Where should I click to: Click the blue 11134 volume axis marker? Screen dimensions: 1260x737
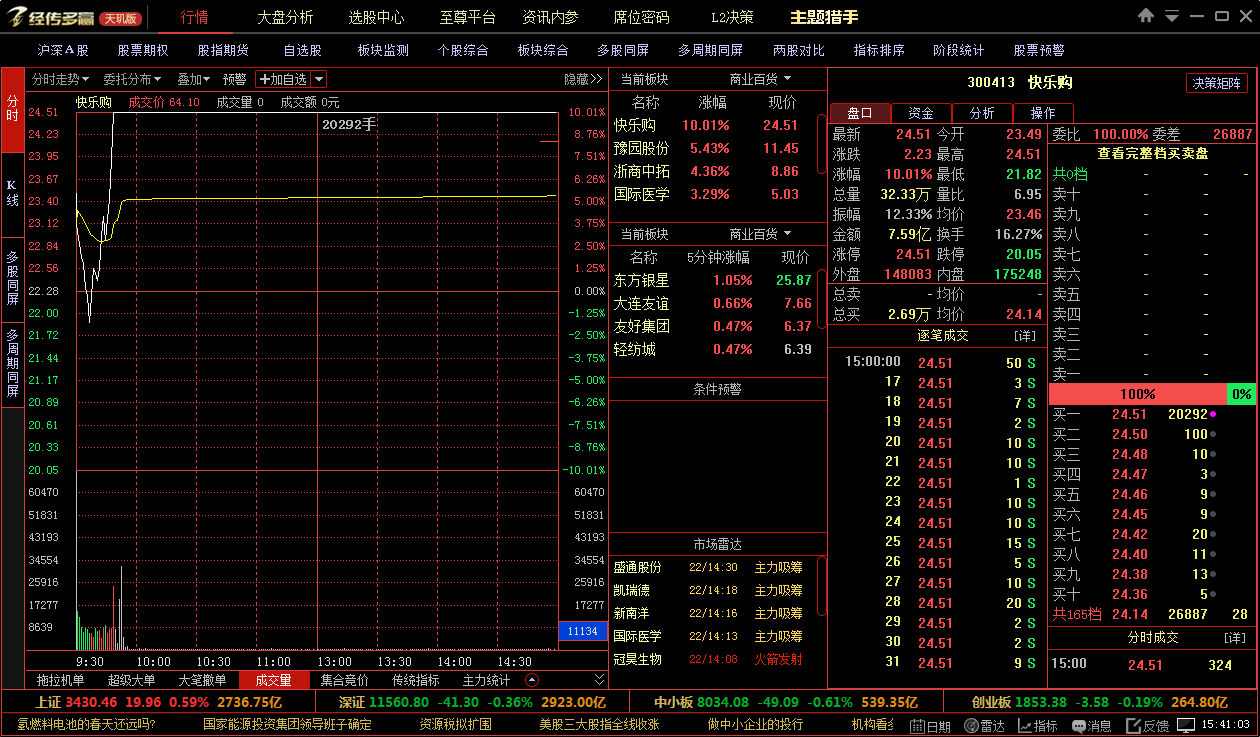pyautogui.click(x=582, y=632)
